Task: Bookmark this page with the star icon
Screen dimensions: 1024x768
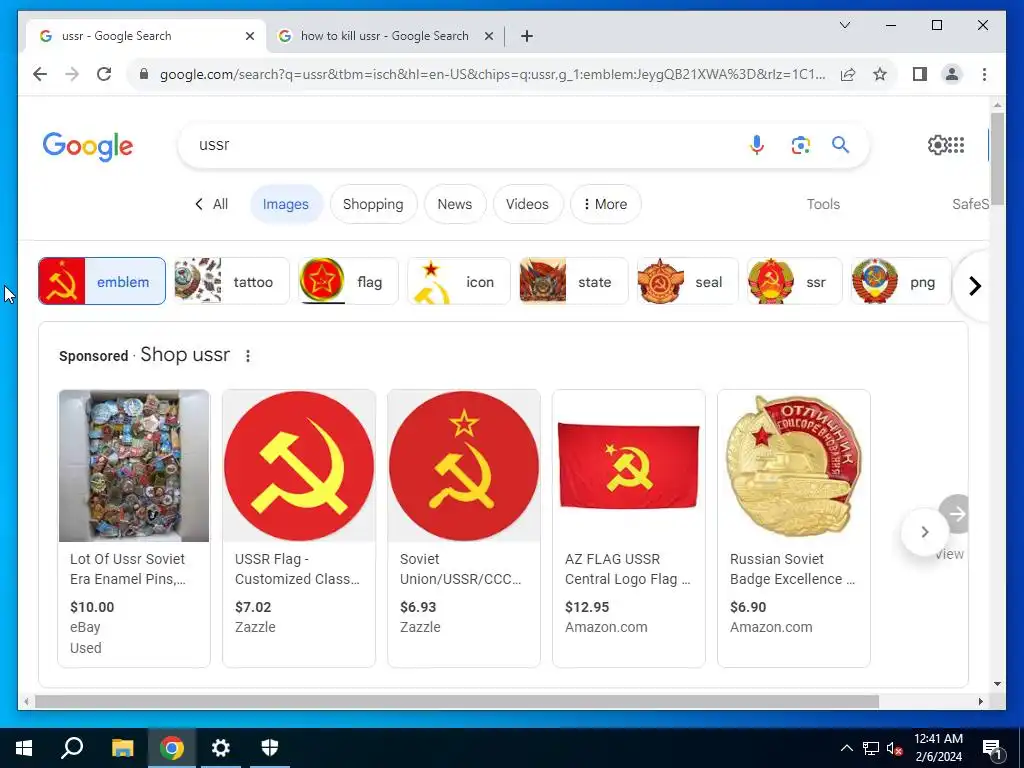Action: click(880, 74)
